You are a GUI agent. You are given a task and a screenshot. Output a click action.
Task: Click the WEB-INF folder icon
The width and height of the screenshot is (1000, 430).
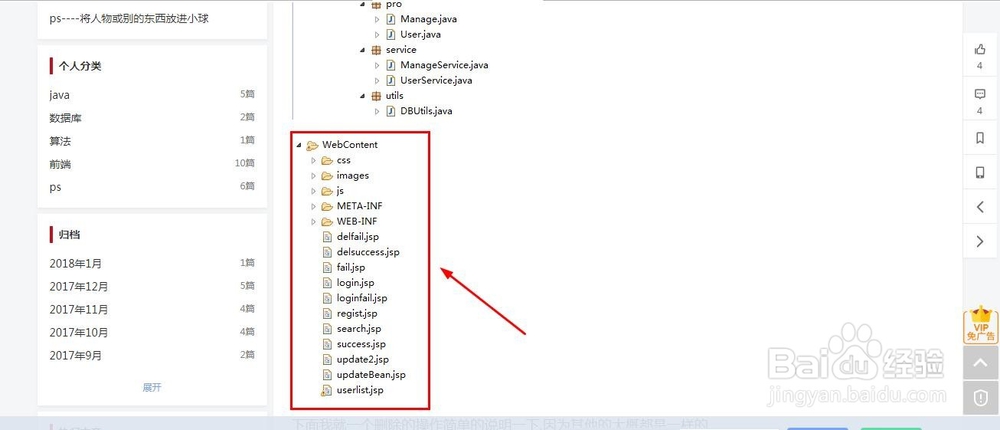[327, 221]
